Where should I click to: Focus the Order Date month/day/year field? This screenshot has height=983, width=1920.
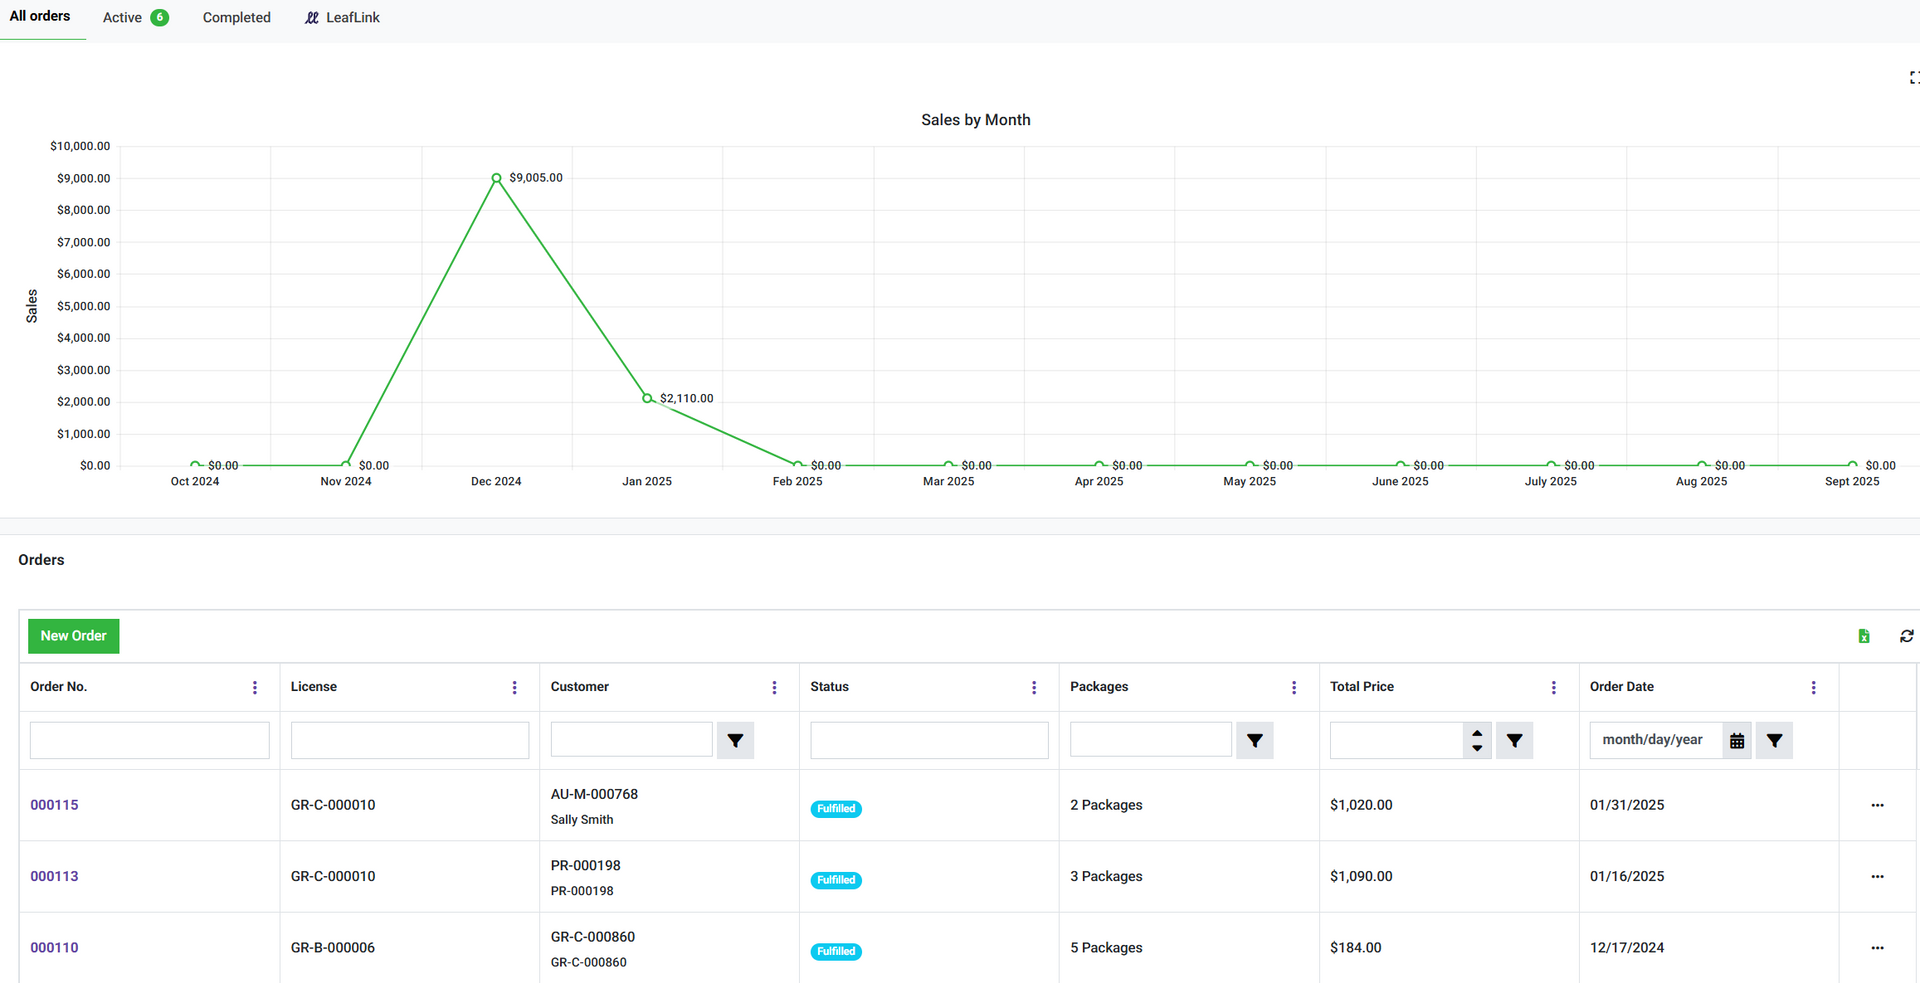pyautogui.click(x=1656, y=740)
